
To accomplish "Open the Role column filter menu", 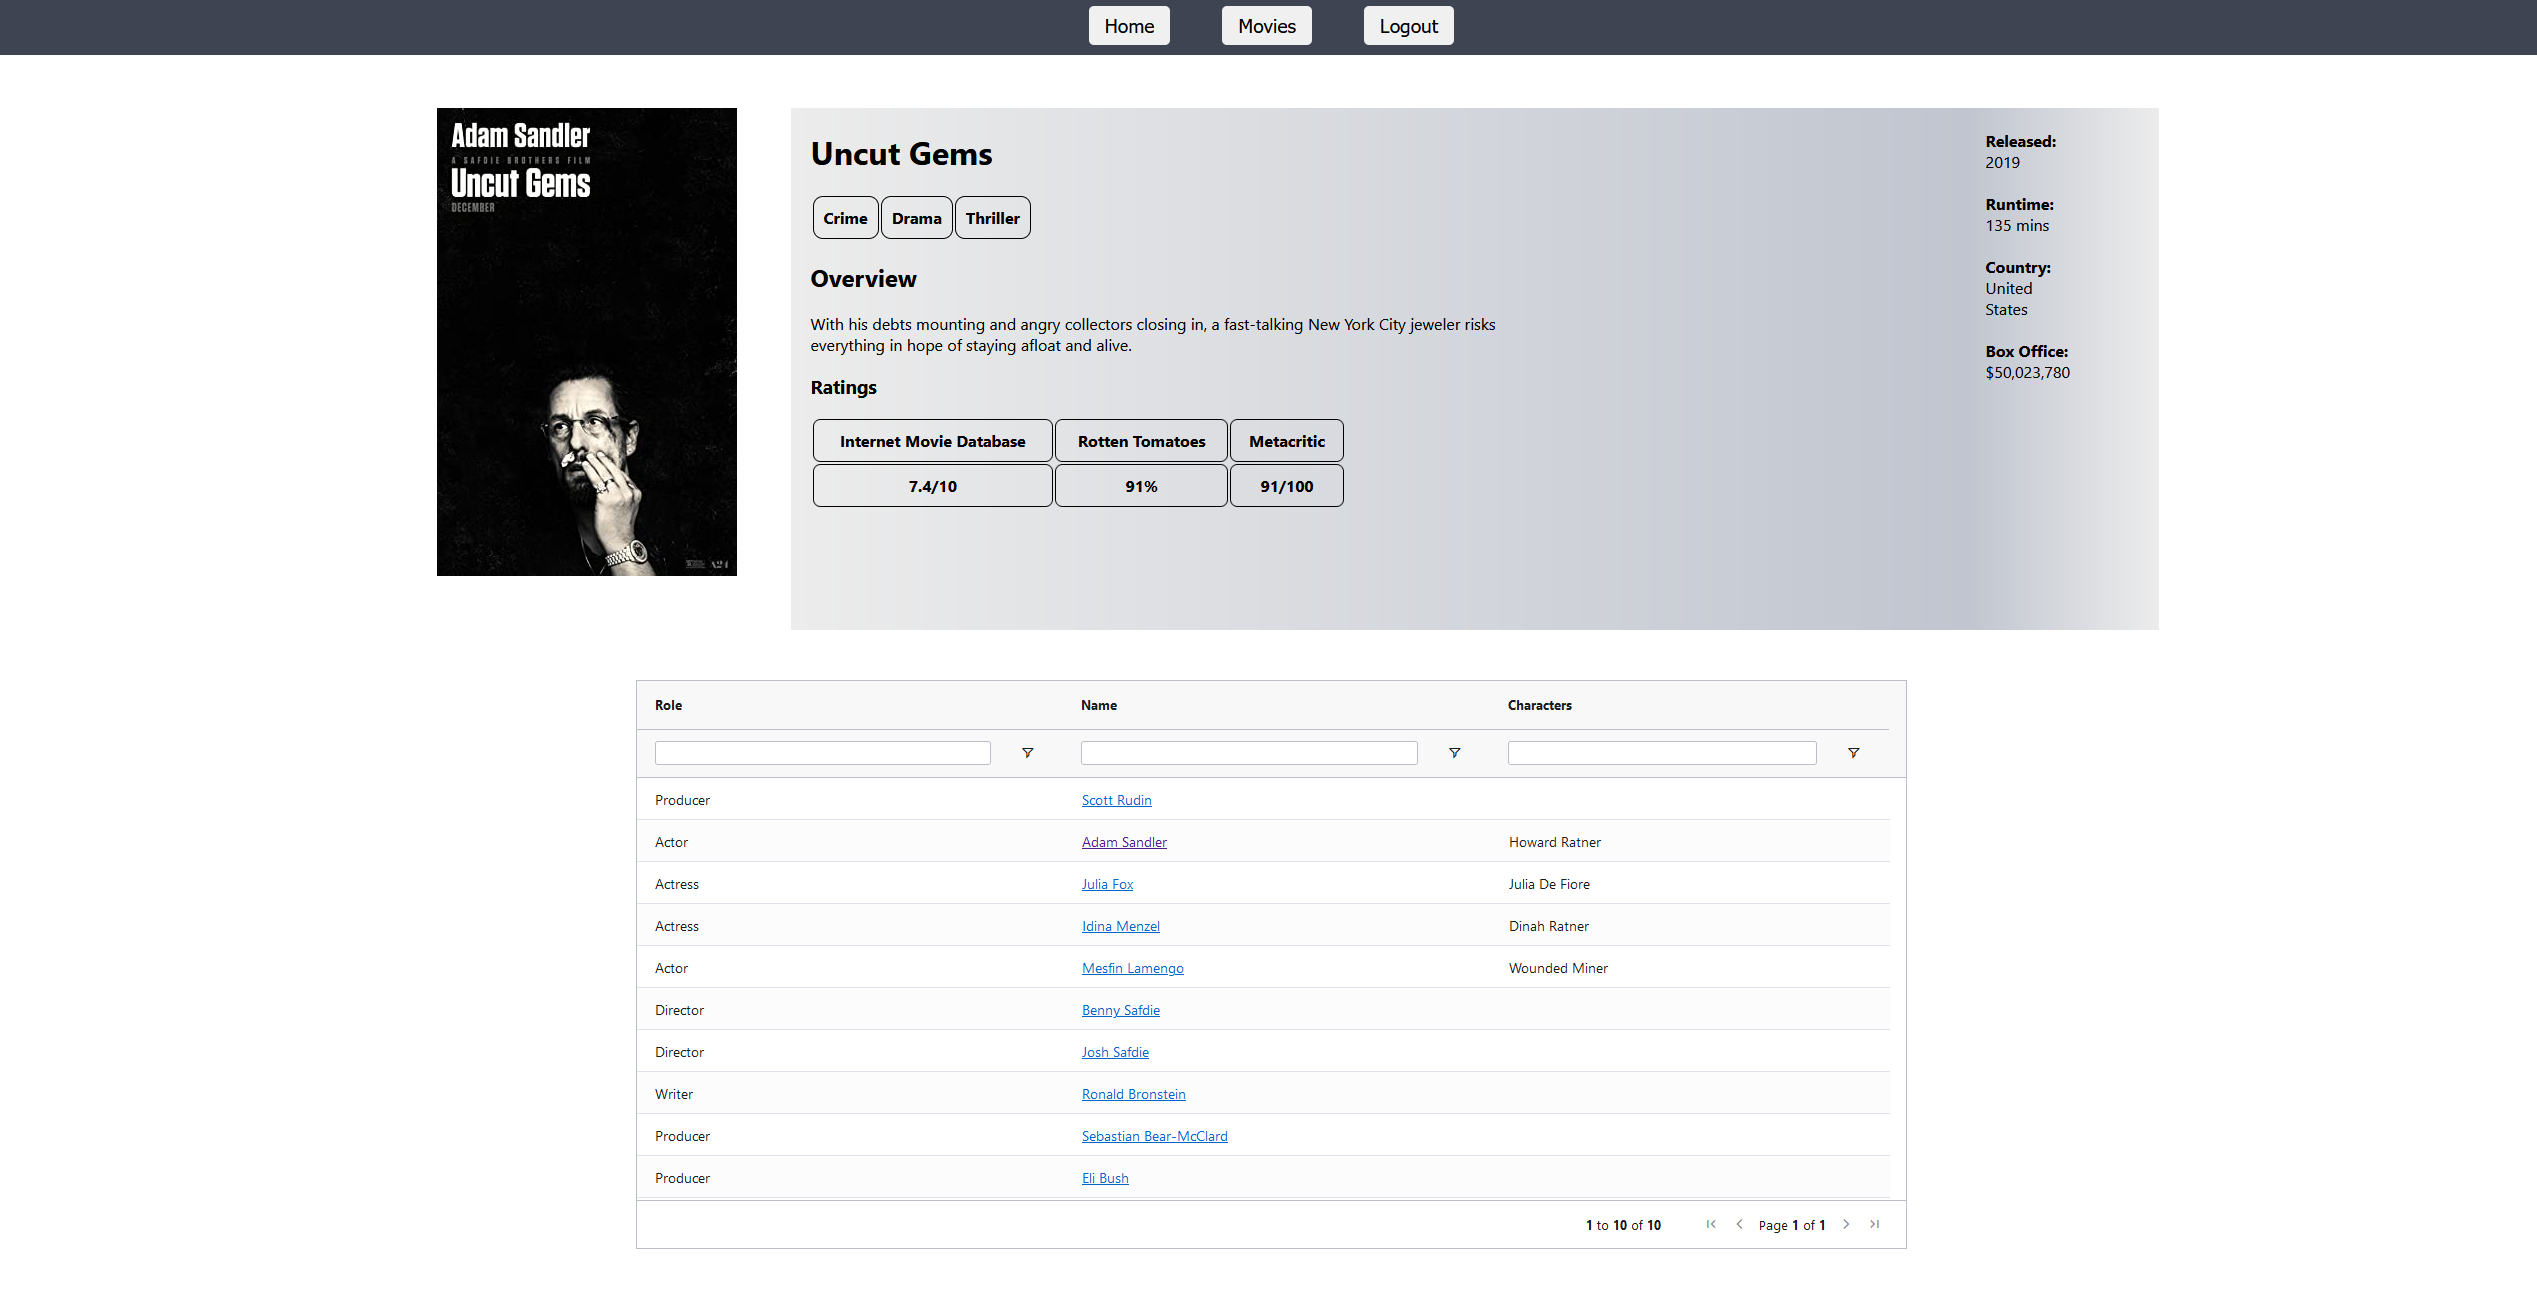I will pyautogui.click(x=1027, y=752).
